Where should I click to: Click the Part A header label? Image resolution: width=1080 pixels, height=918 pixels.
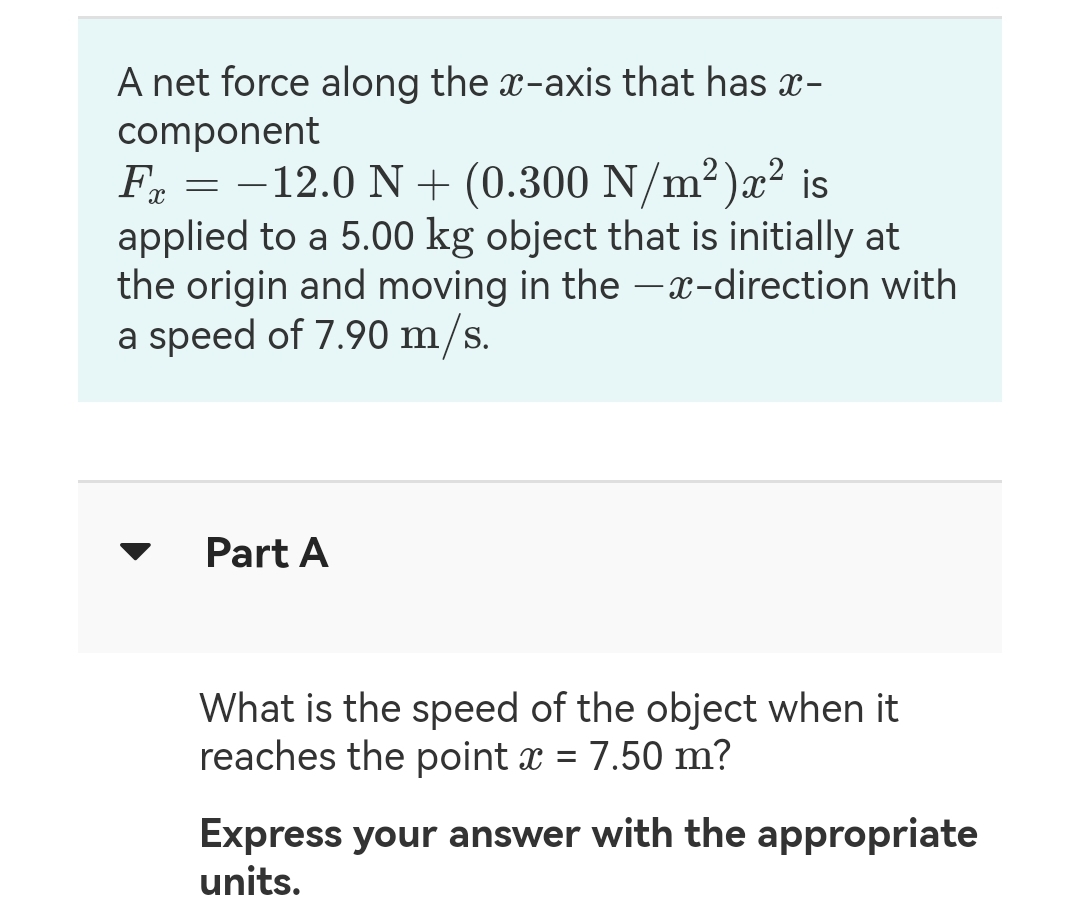(266, 553)
